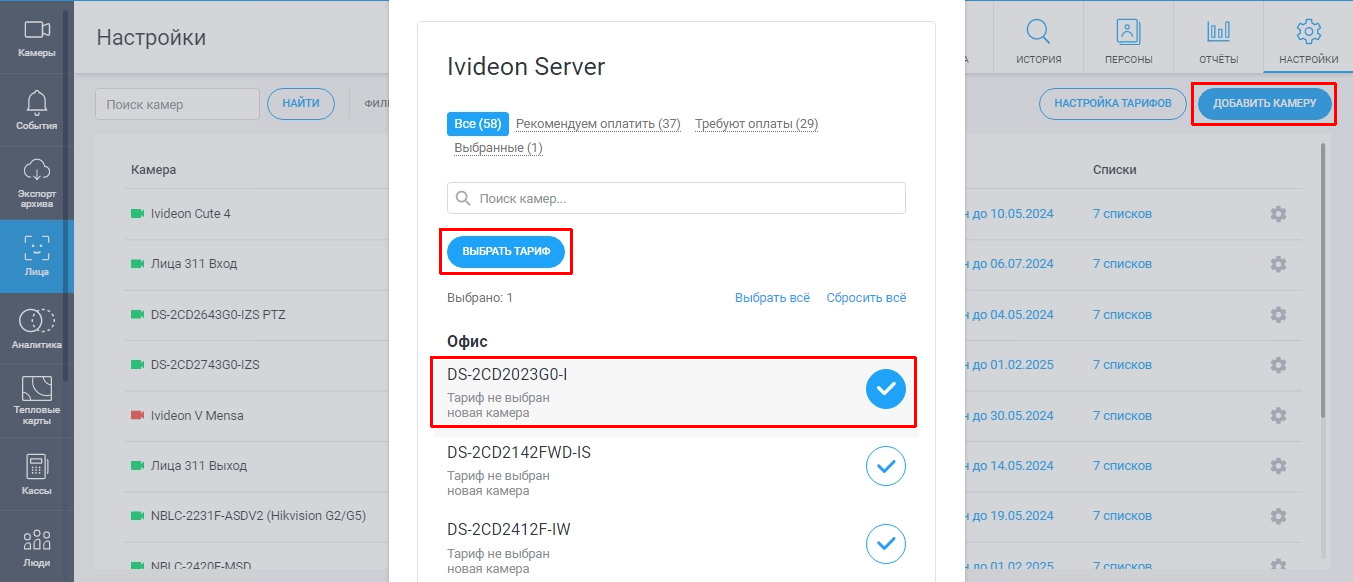Uncheck the DS-2CD2023G0-I camera checkmark
This screenshot has height=582, width=1353.
[885, 389]
